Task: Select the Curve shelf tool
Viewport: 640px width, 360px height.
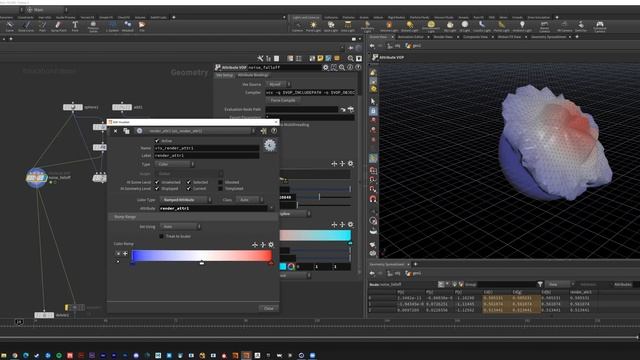Action: click(x=9, y=27)
